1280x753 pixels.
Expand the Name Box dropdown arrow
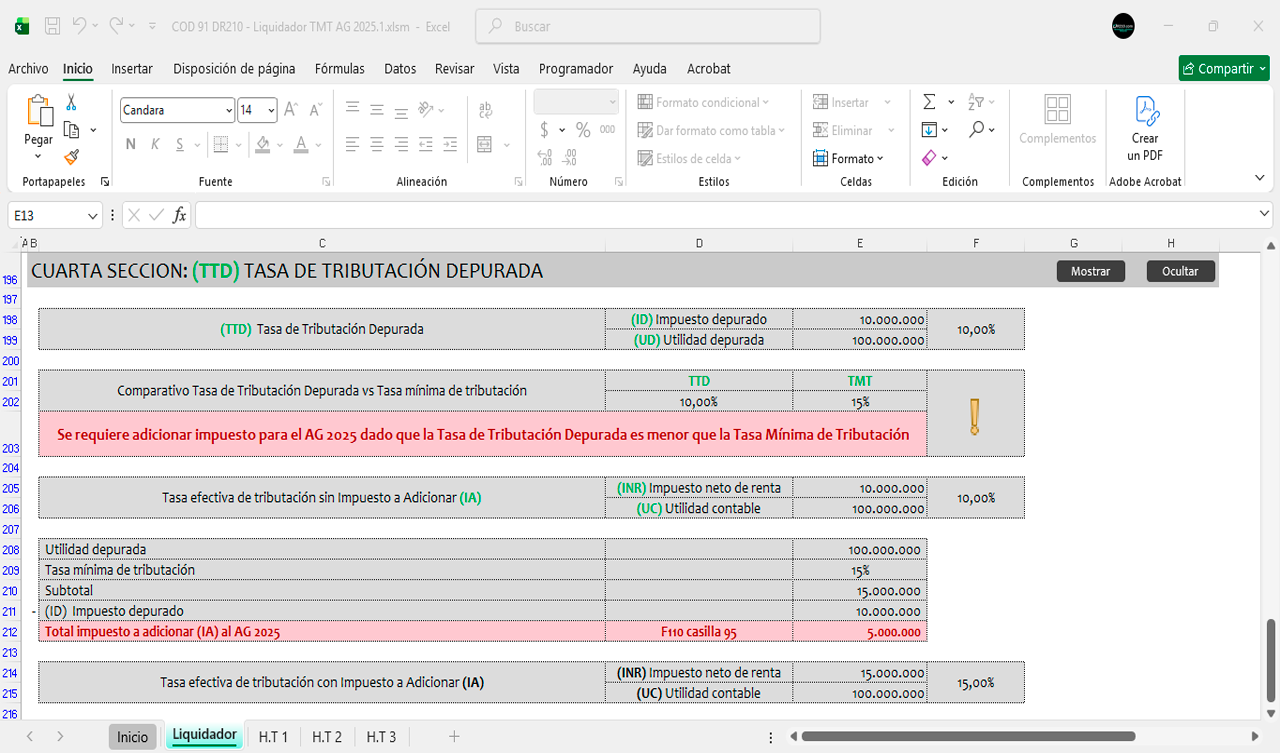click(93, 215)
